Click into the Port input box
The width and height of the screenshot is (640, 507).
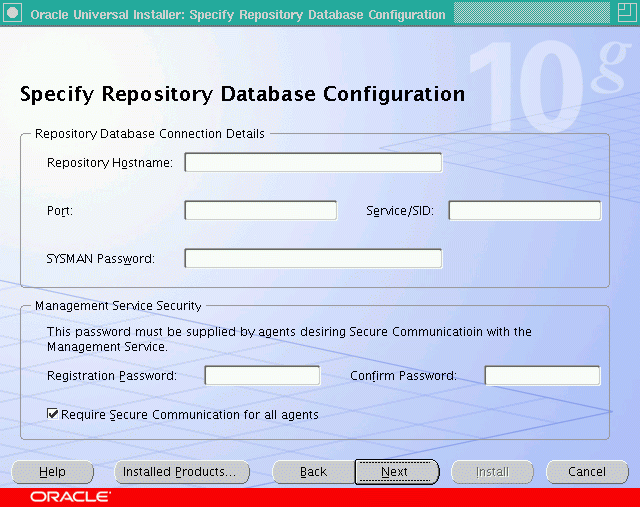tap(261, 211)
